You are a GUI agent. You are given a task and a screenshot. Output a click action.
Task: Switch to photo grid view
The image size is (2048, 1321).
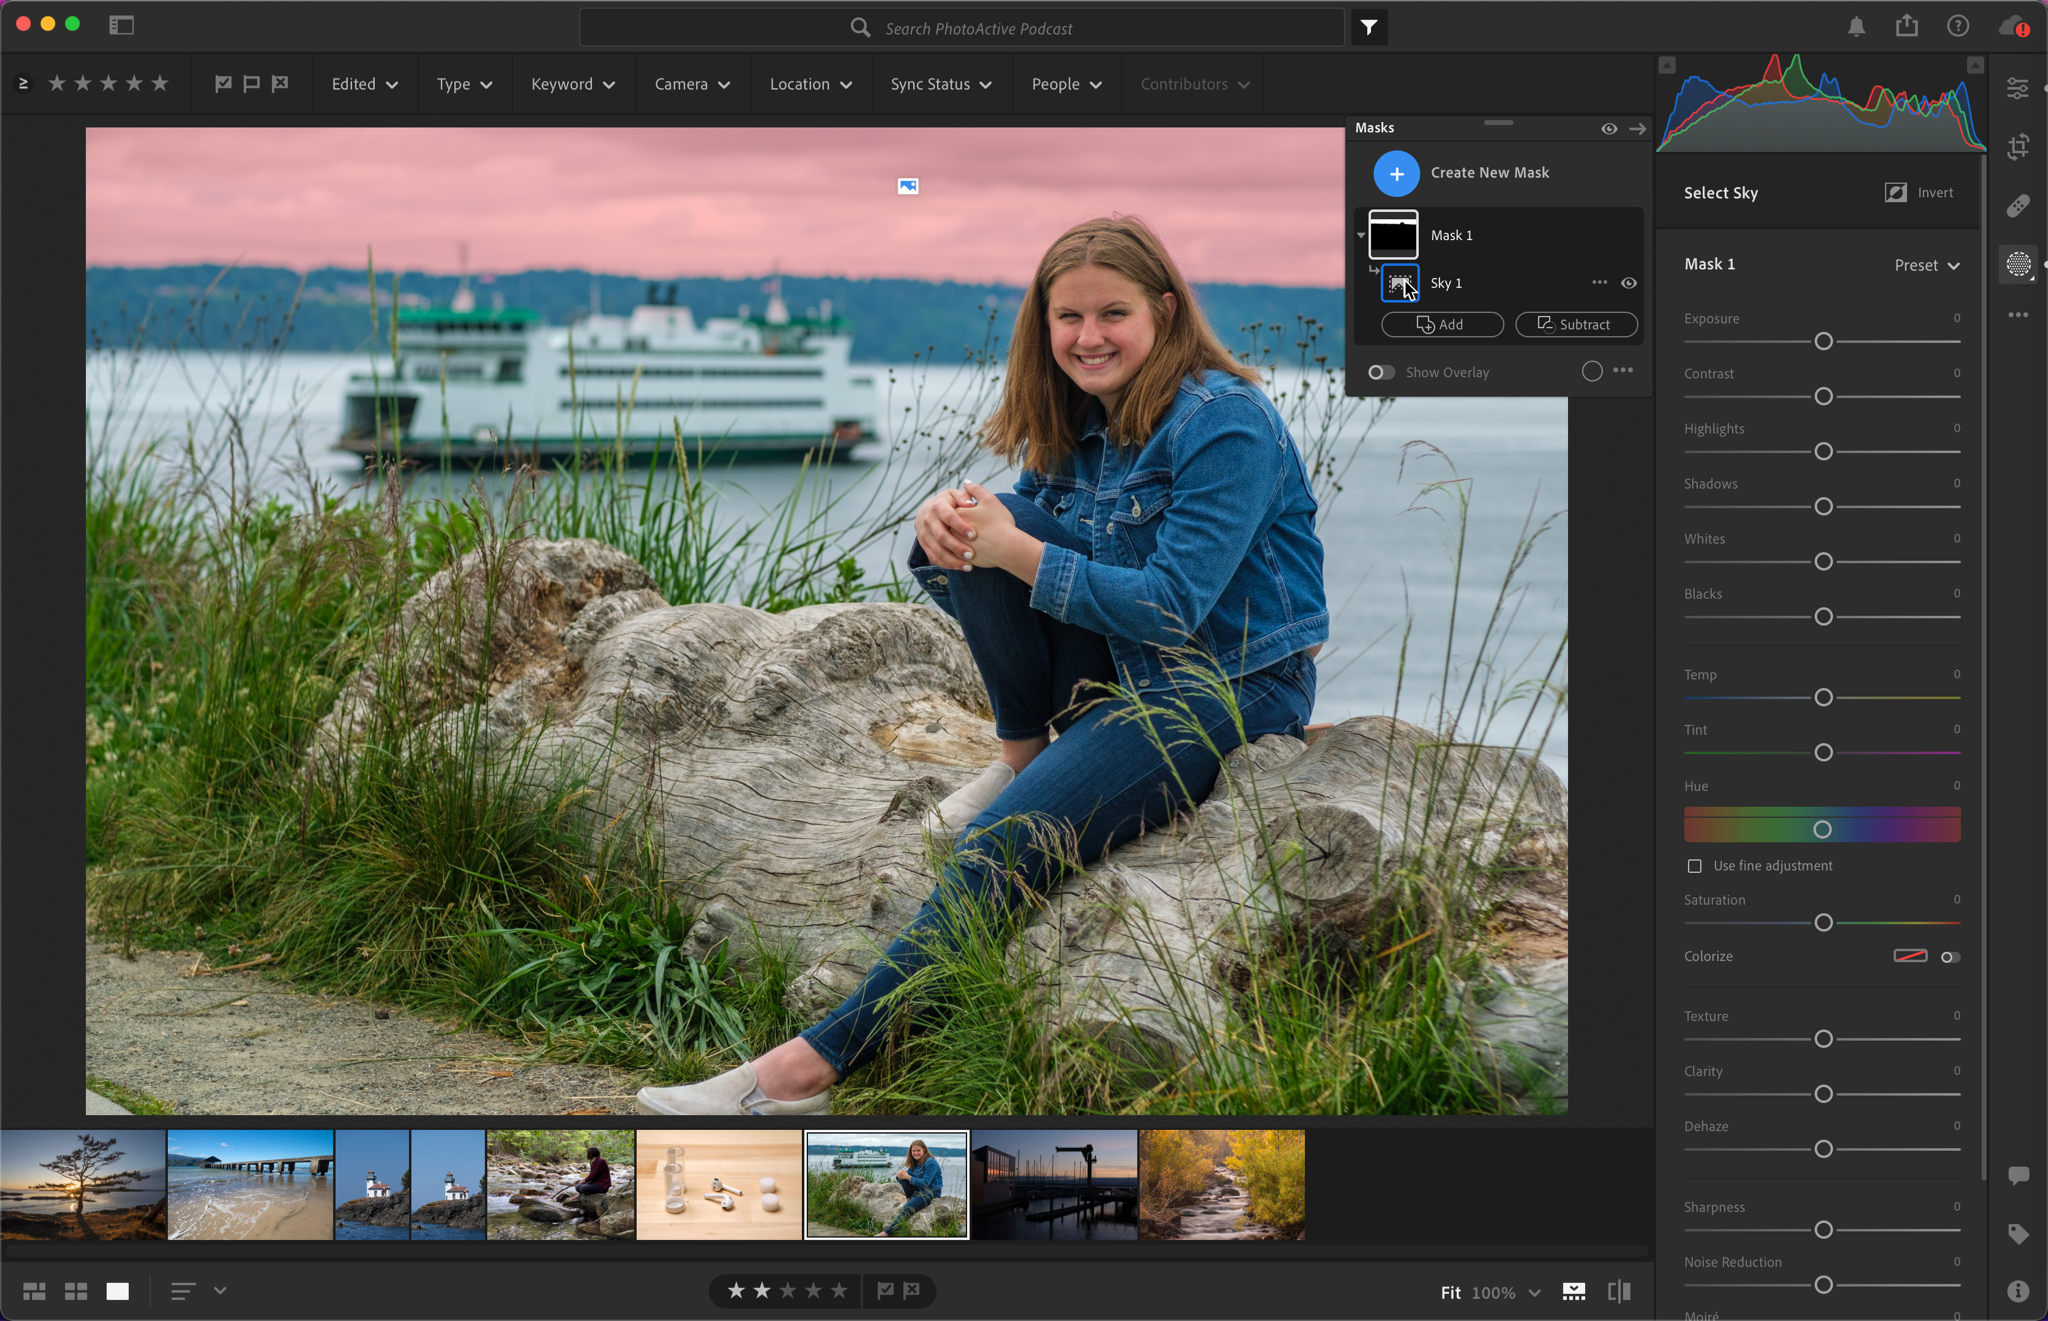(x=34, y=1292)
